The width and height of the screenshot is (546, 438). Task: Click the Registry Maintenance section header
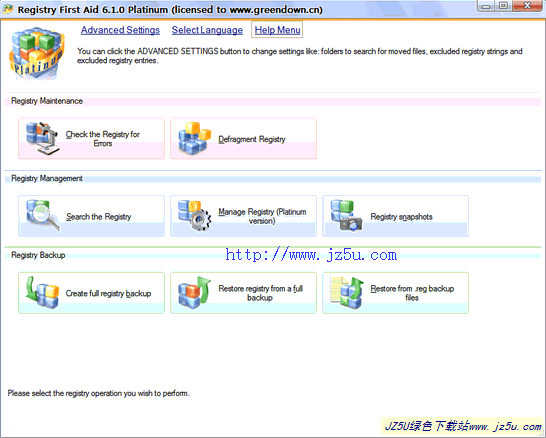click(47, 101)
